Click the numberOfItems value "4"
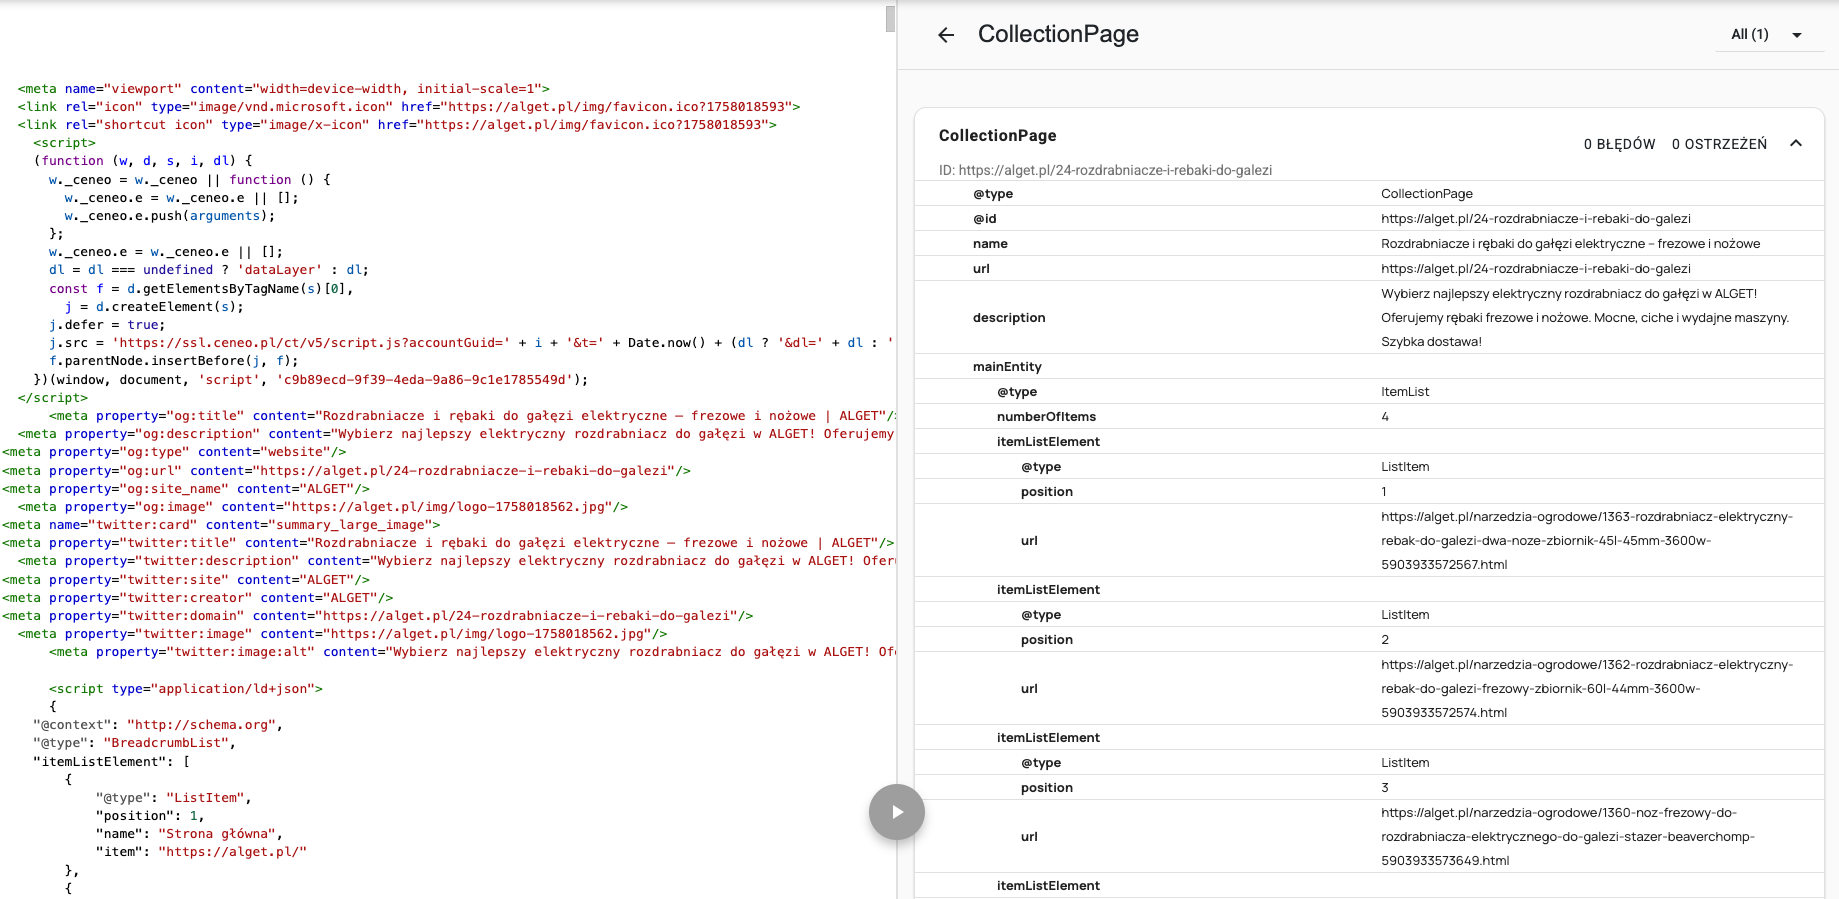 pos(1385,416)
